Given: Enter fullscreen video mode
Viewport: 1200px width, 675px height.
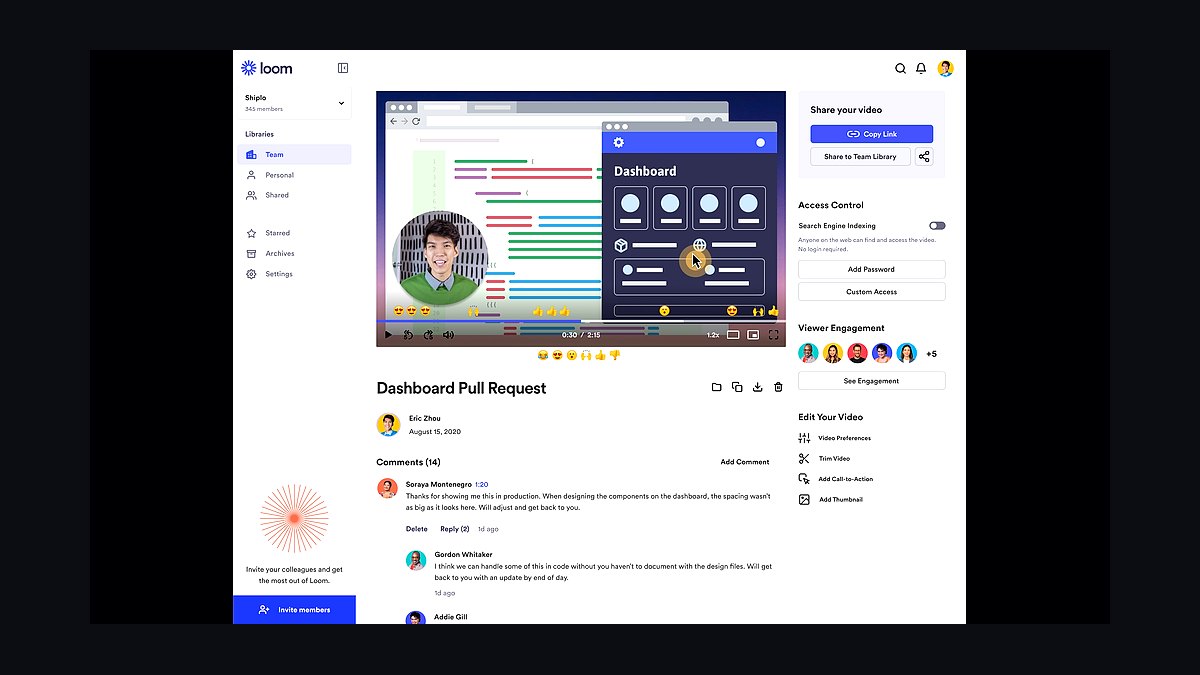Looking at the screenshot, I should (x=773, y=335).
